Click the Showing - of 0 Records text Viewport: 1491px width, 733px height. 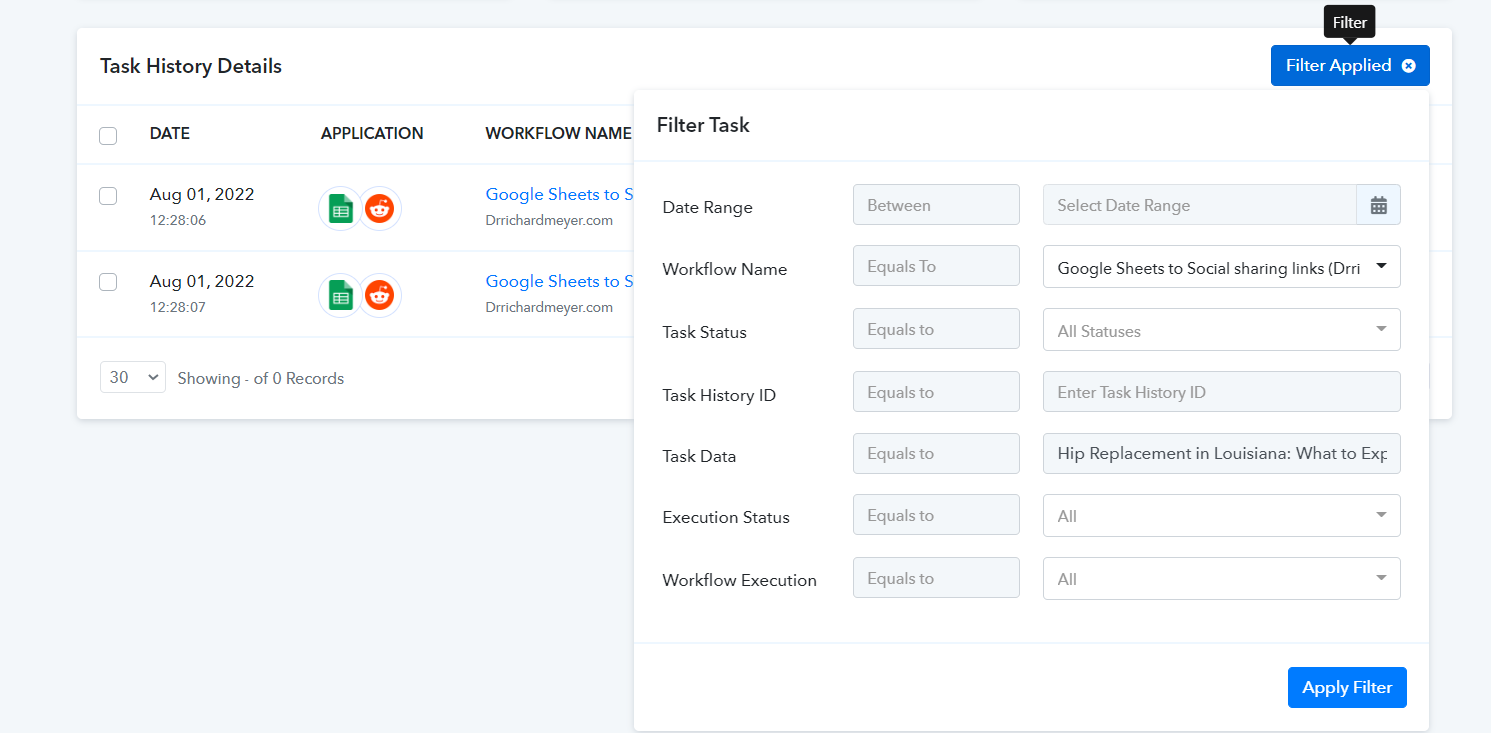coord(261,378)
